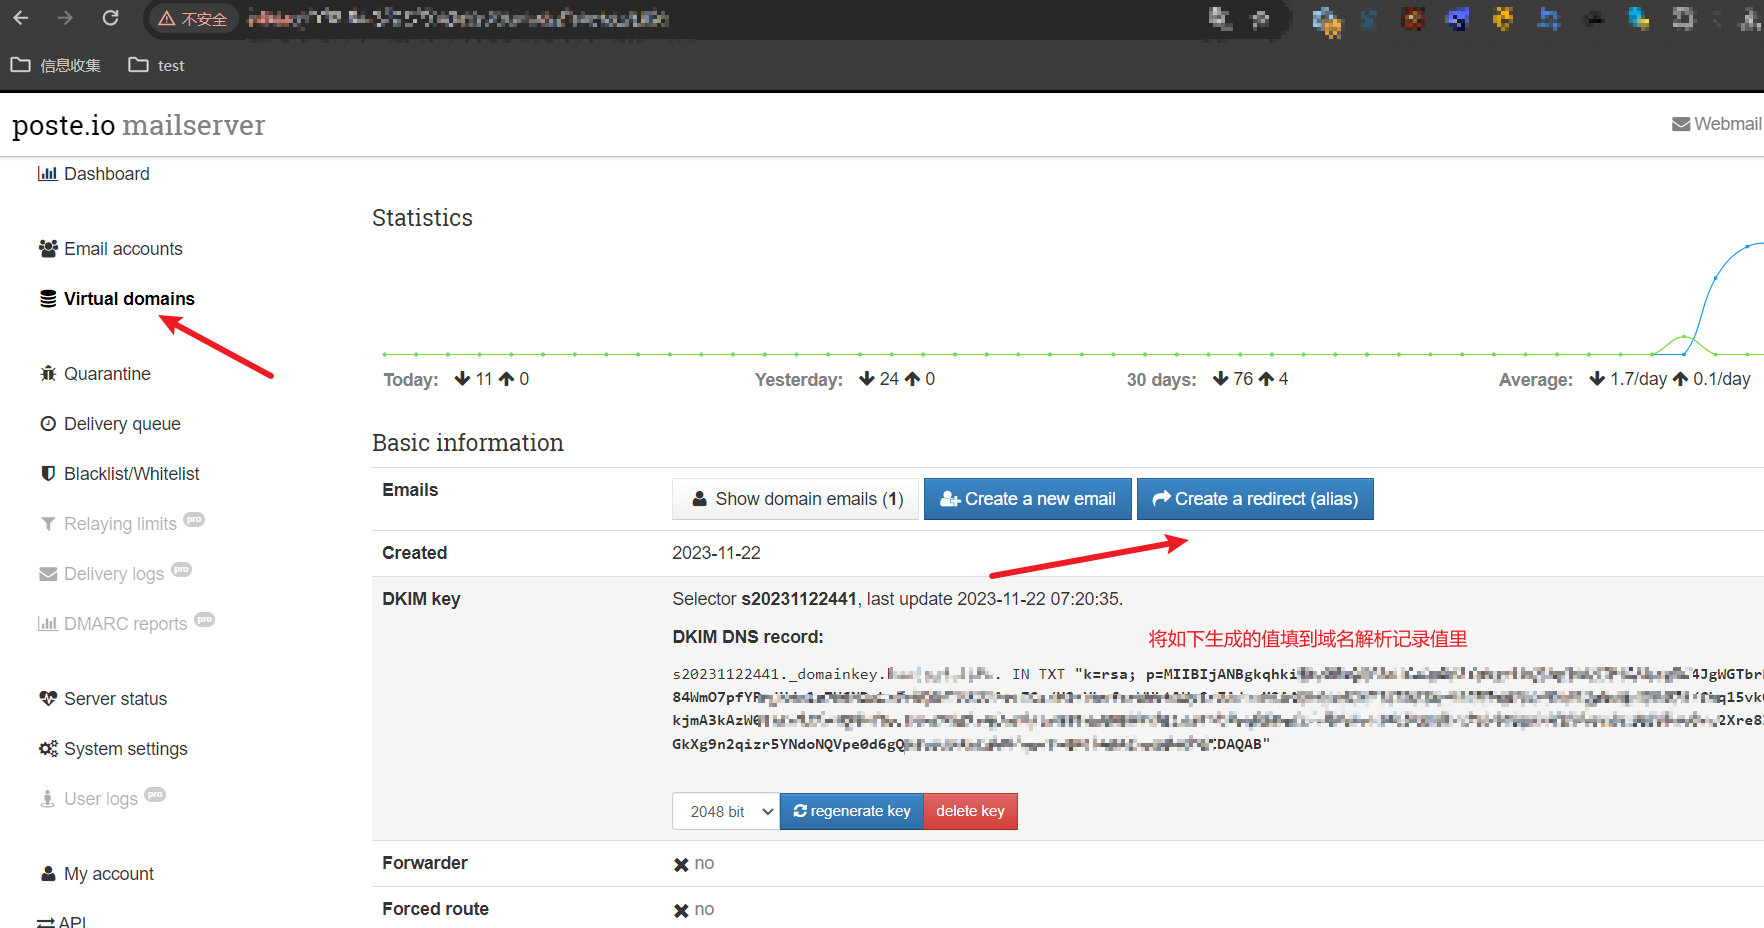Click Show domain emails (1) button
The width and height of the screenshot is (1764, 928).
tap(795, 499)
